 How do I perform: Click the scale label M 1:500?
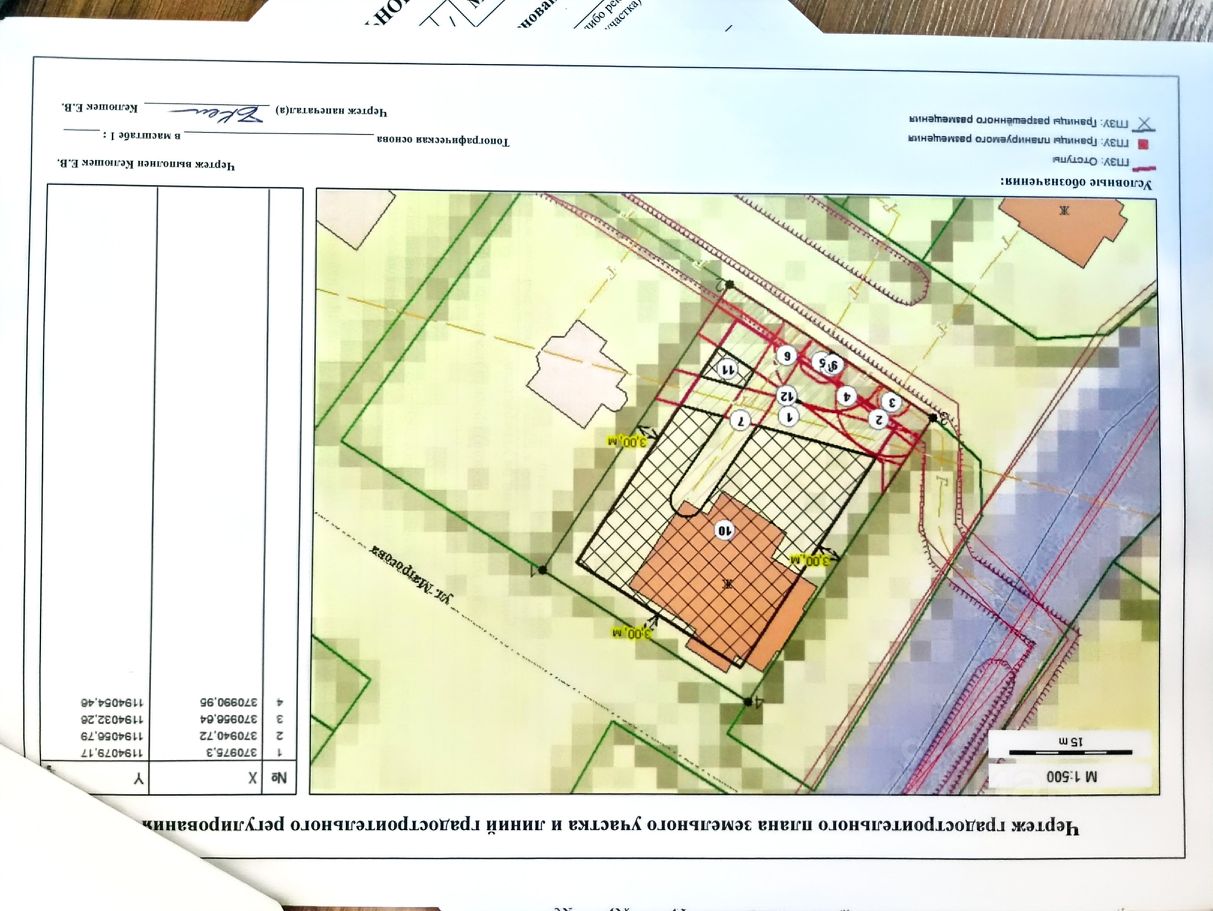tap(1070, 775)
